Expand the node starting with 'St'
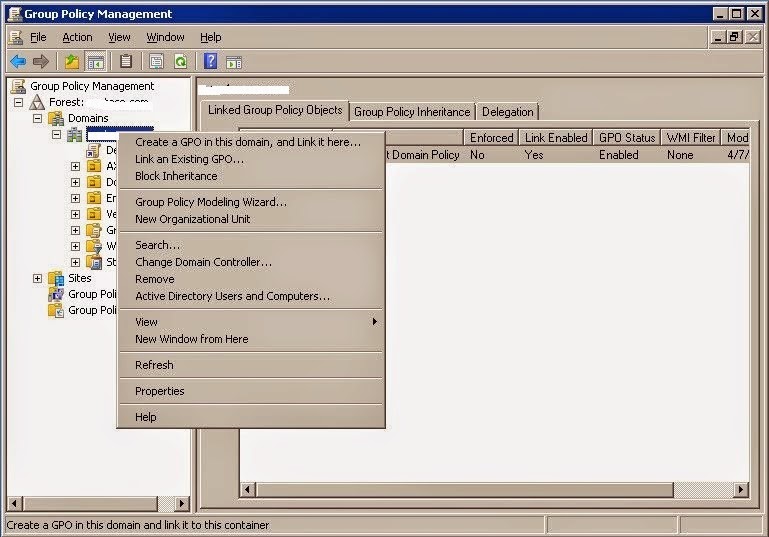The height and width of the screenshot is (537, 769). coord(76,262)
